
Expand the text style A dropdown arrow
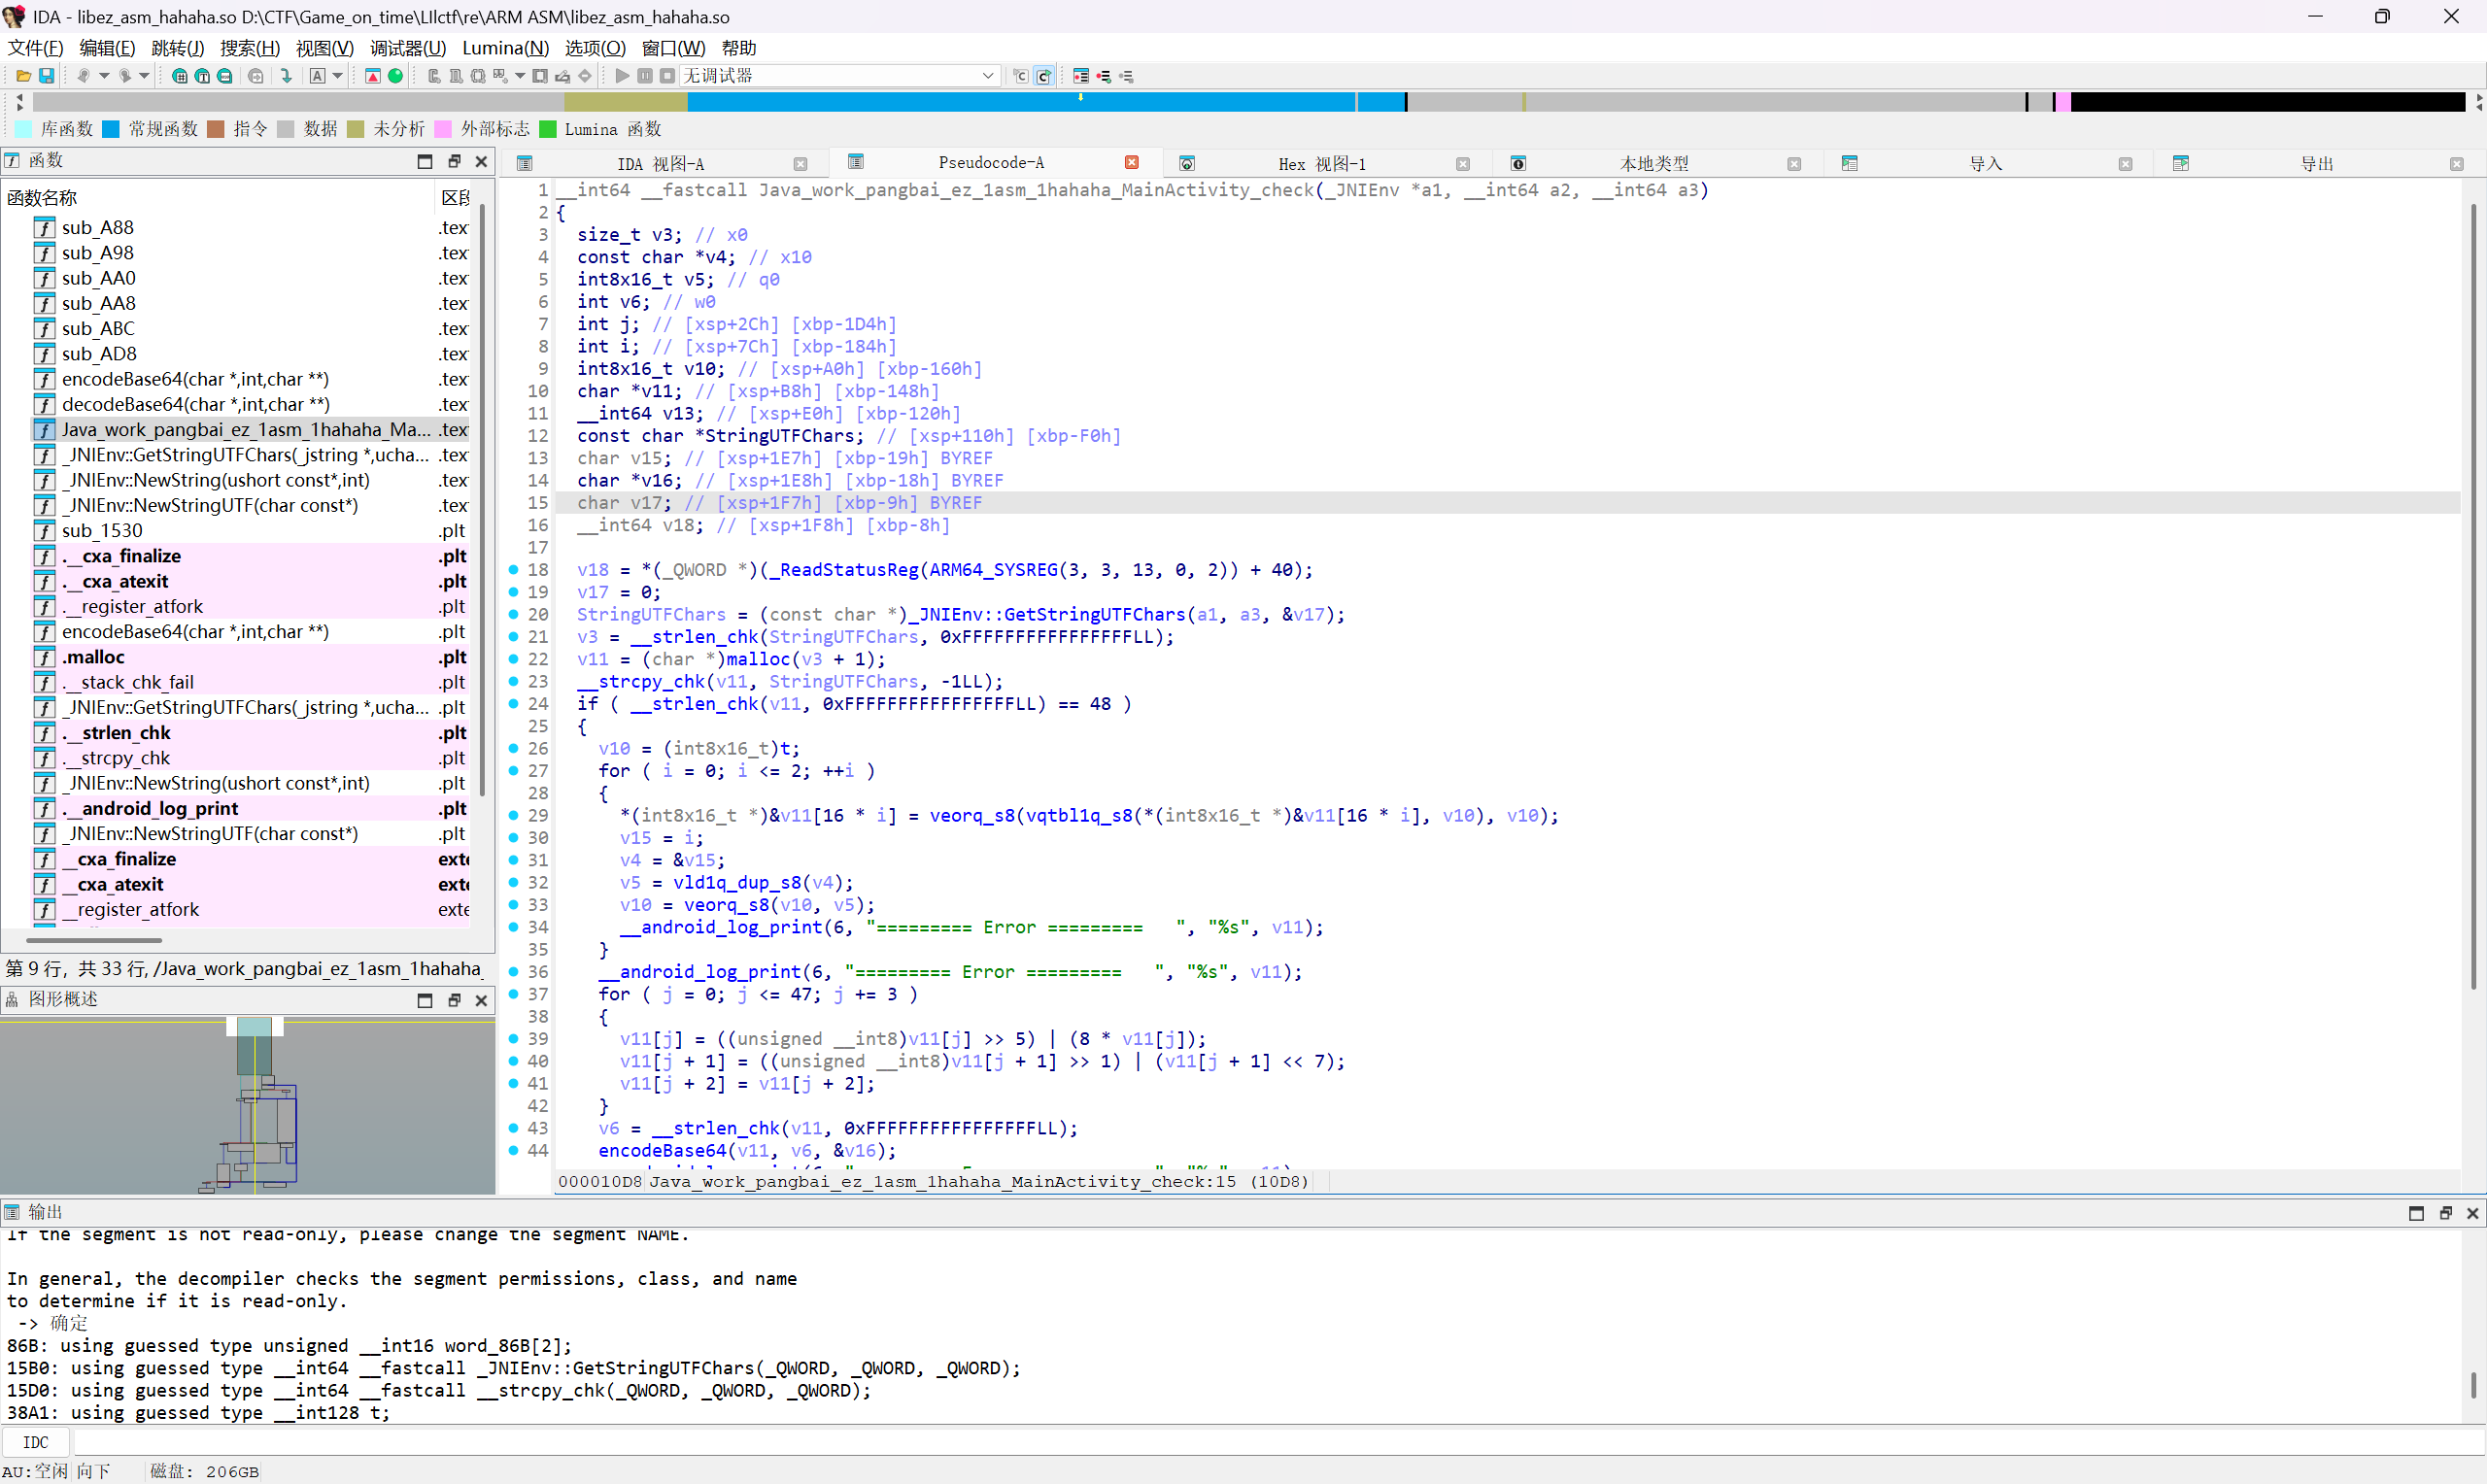(x=338, y=76)
